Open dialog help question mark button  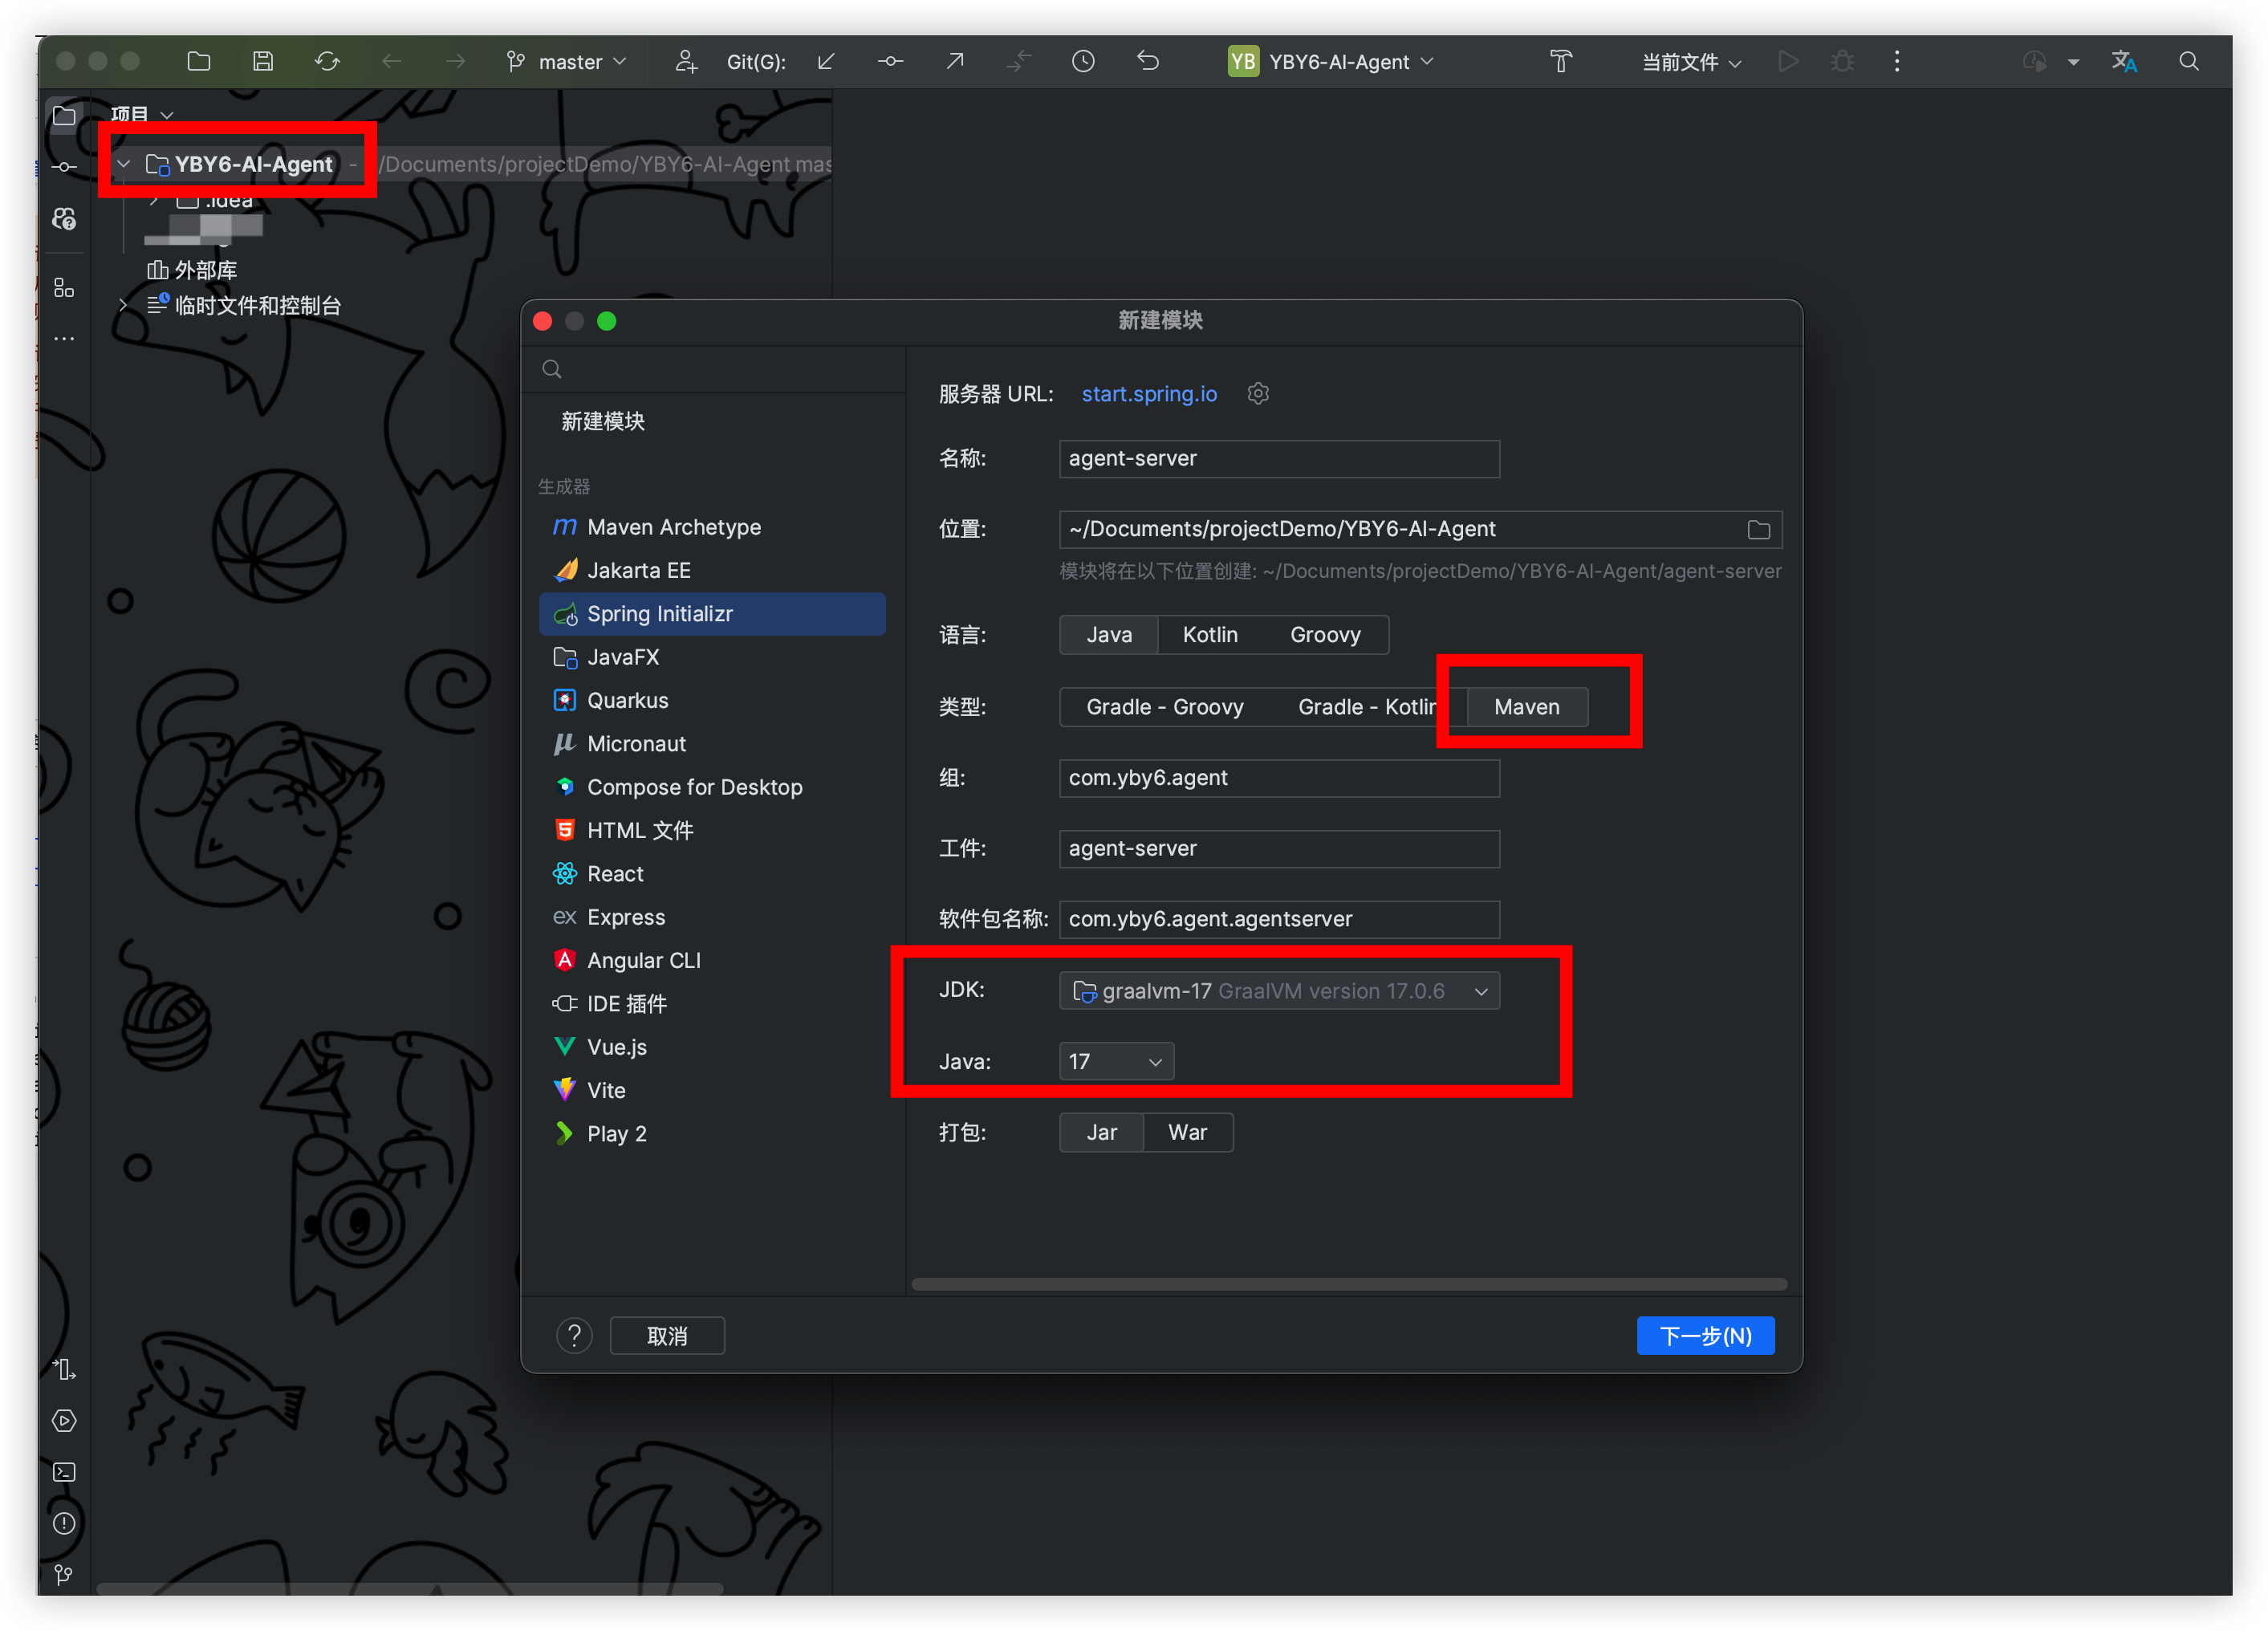pyautogui.click(x=574, y=1335)
